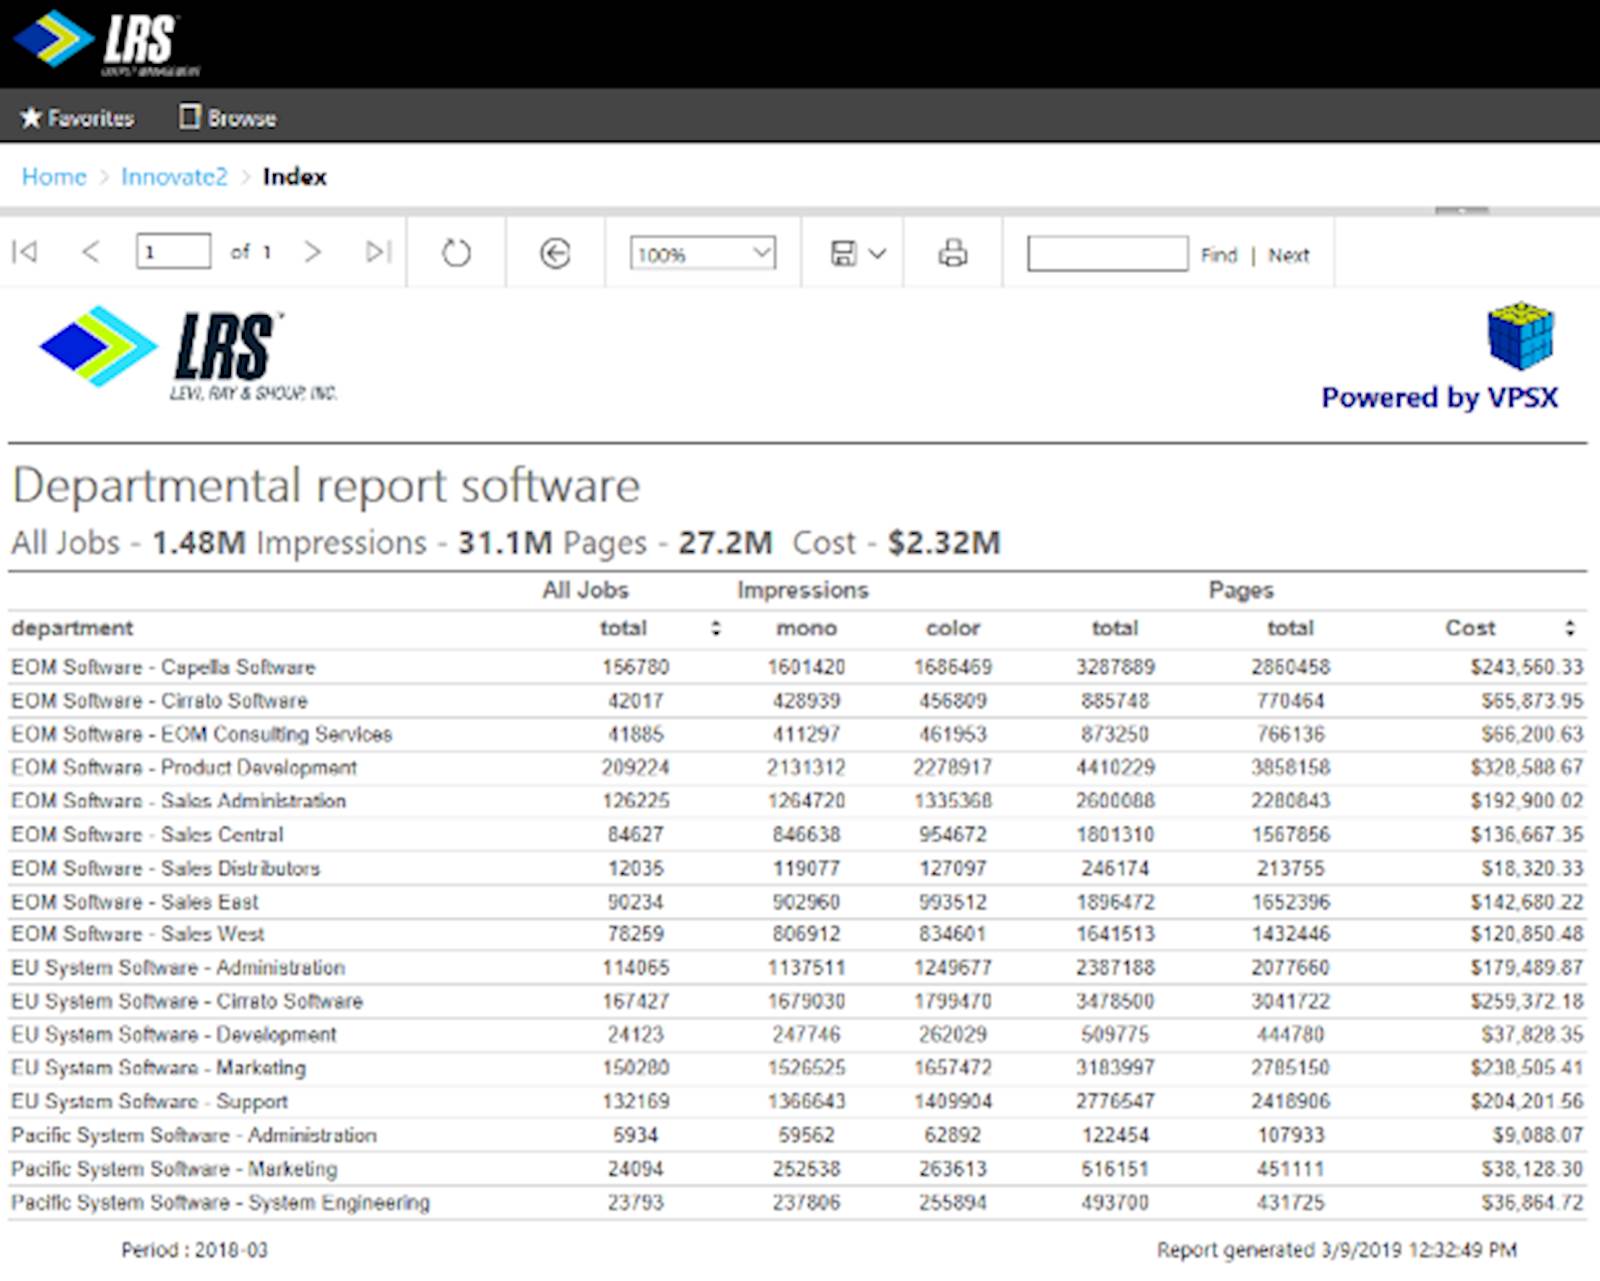Go to the first report page

coord(25,252)
